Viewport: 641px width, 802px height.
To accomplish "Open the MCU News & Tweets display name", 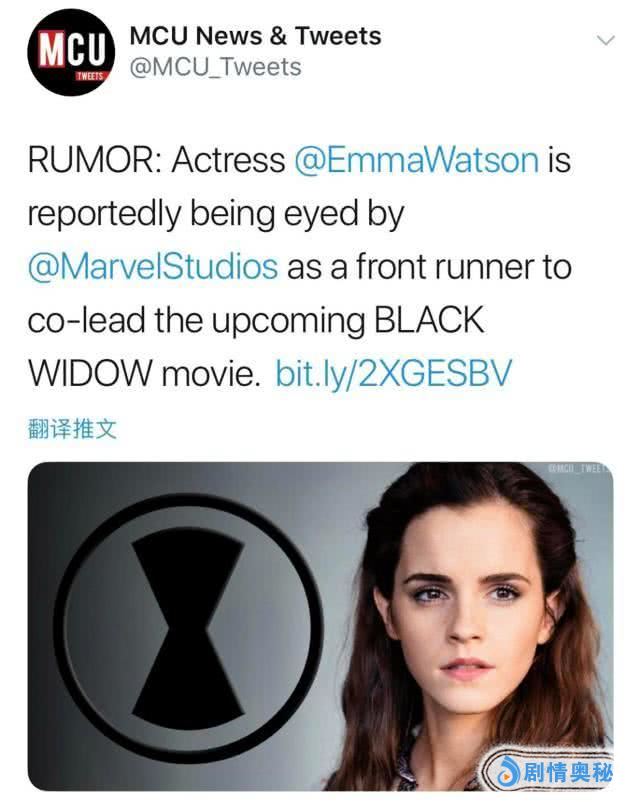I will tap(255, 36).
